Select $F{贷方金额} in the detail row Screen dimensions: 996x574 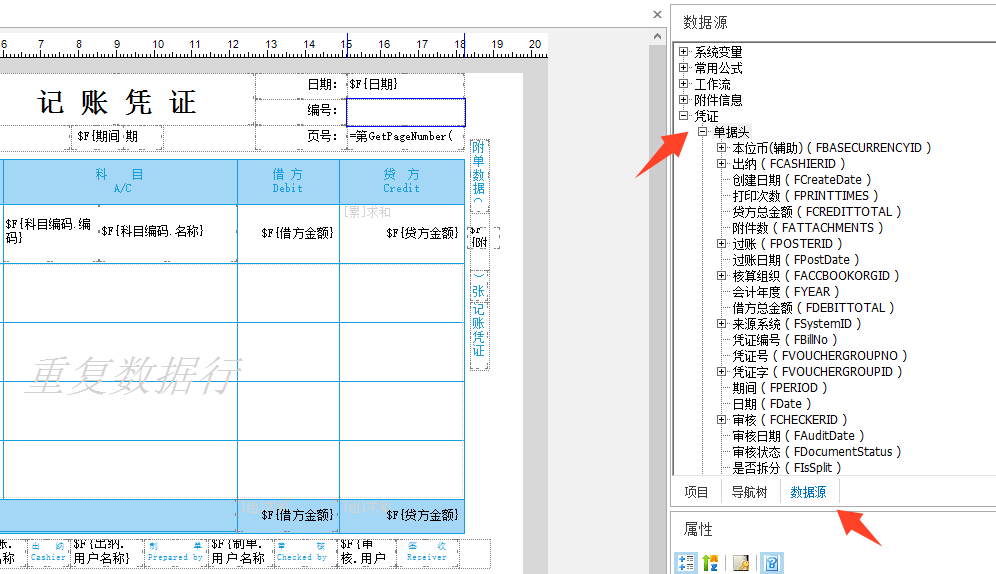403,233
